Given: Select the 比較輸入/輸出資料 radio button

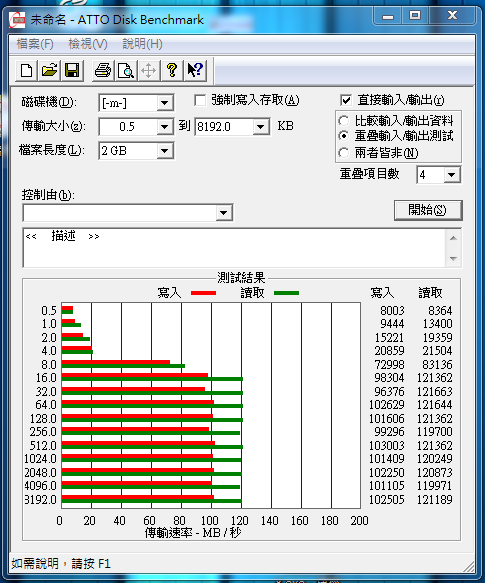Looking at the screenshot, I should click(x=344, y=120).
